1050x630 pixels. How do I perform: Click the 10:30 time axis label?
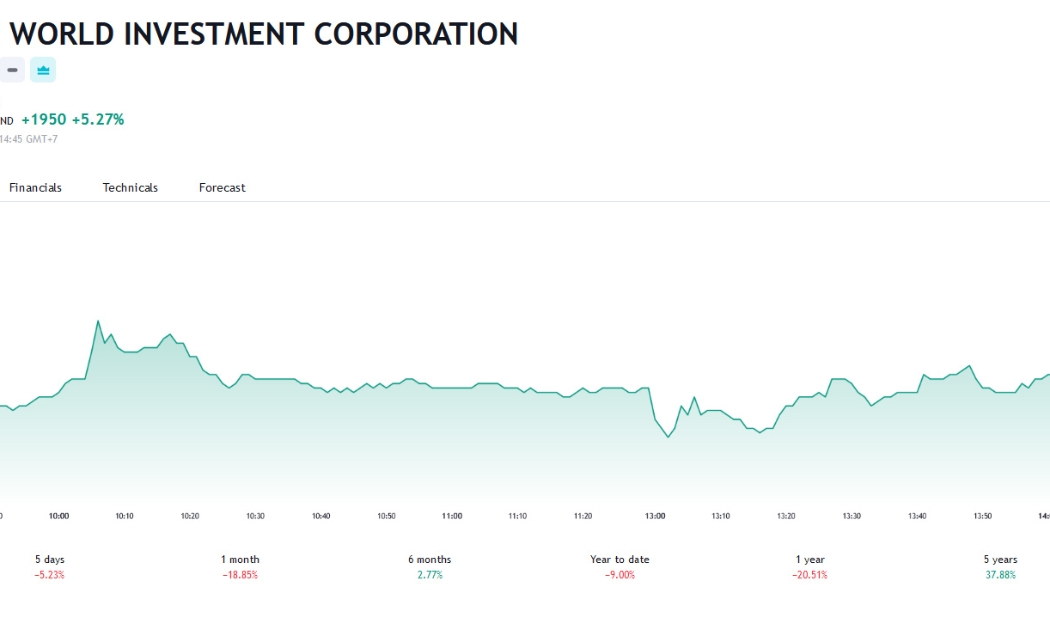pos(255,516)
